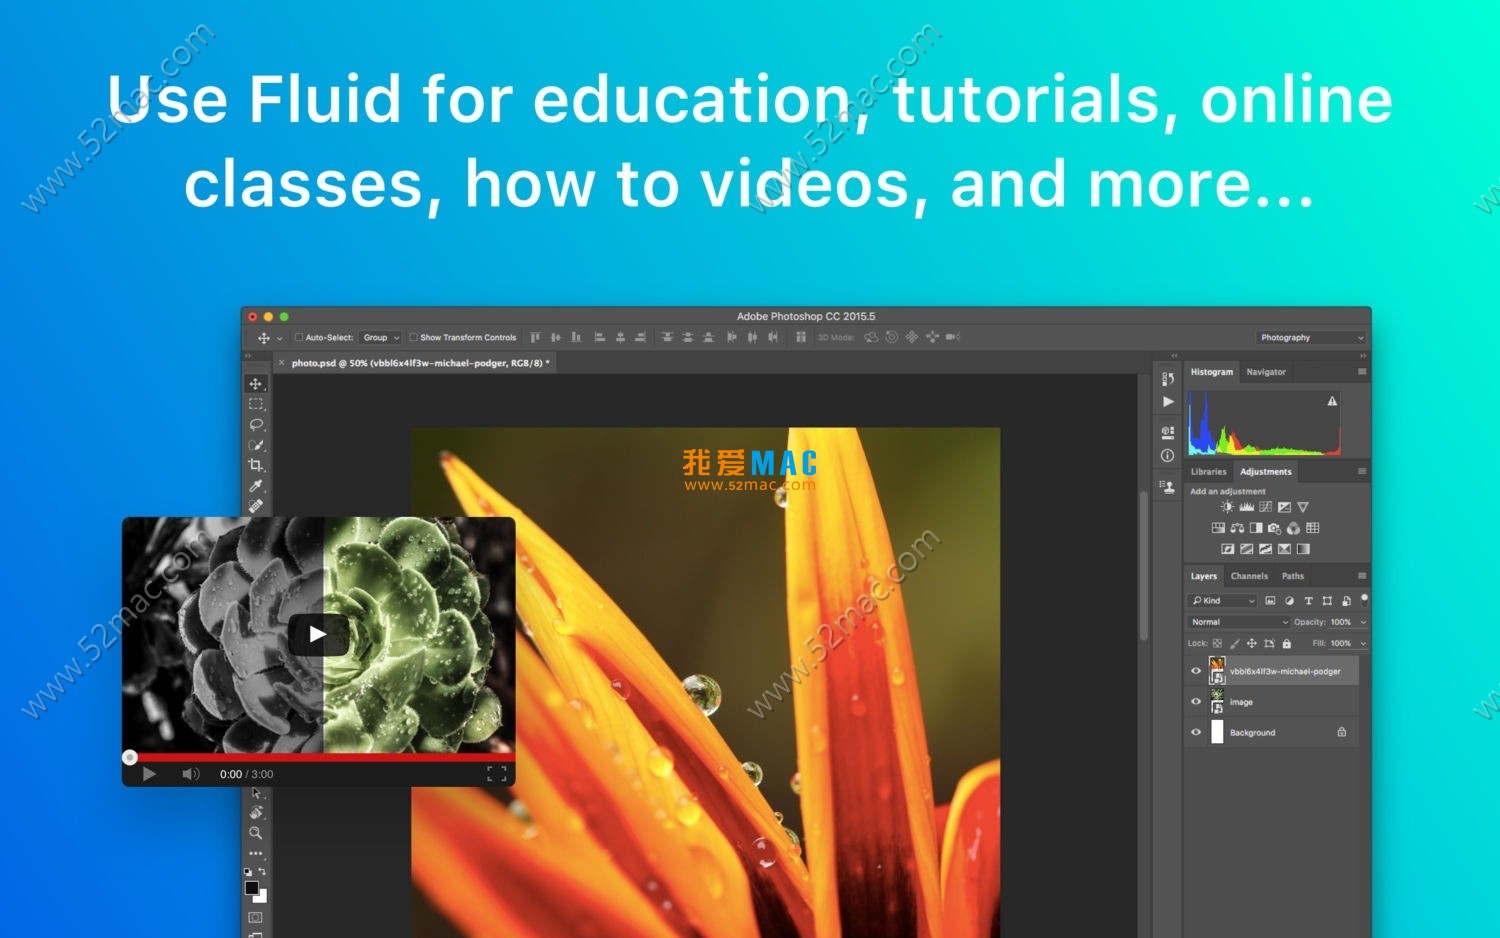Open the Normal blend mode dropdown
Viewport: 1500px width, 938px height.
coord(1238,622)
